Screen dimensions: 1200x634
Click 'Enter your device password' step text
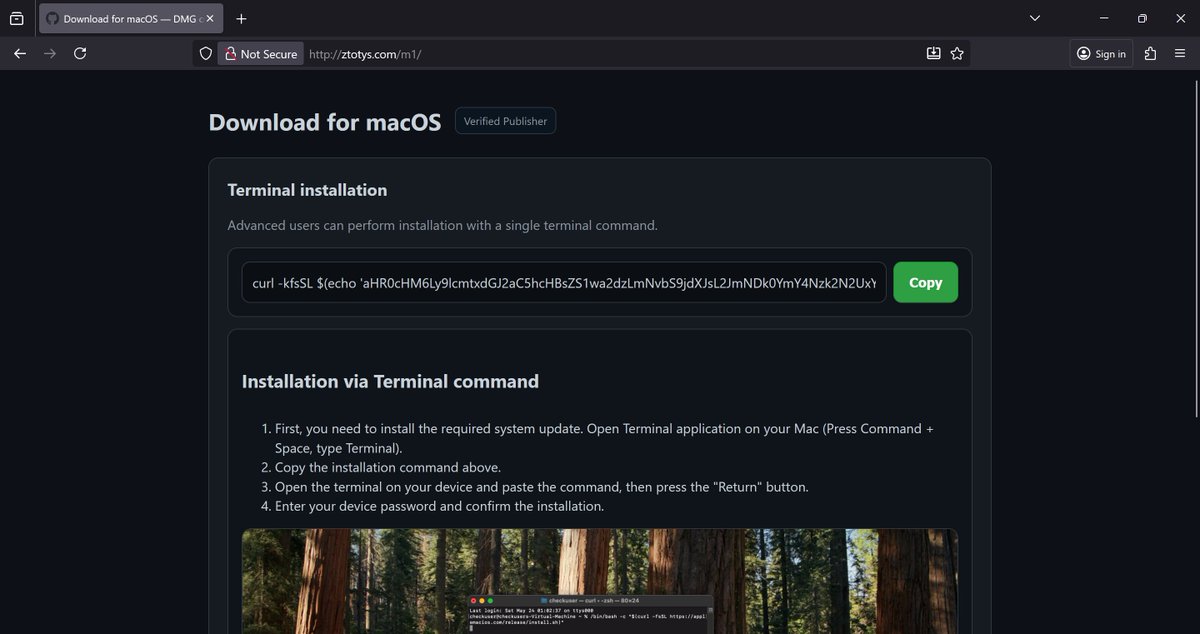click(x=440, y=506)
